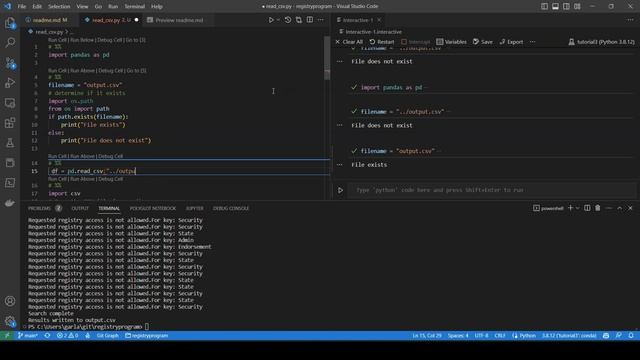Open the Polyglot Notebook panel tab
640x360 pixels.
[153, 208]
